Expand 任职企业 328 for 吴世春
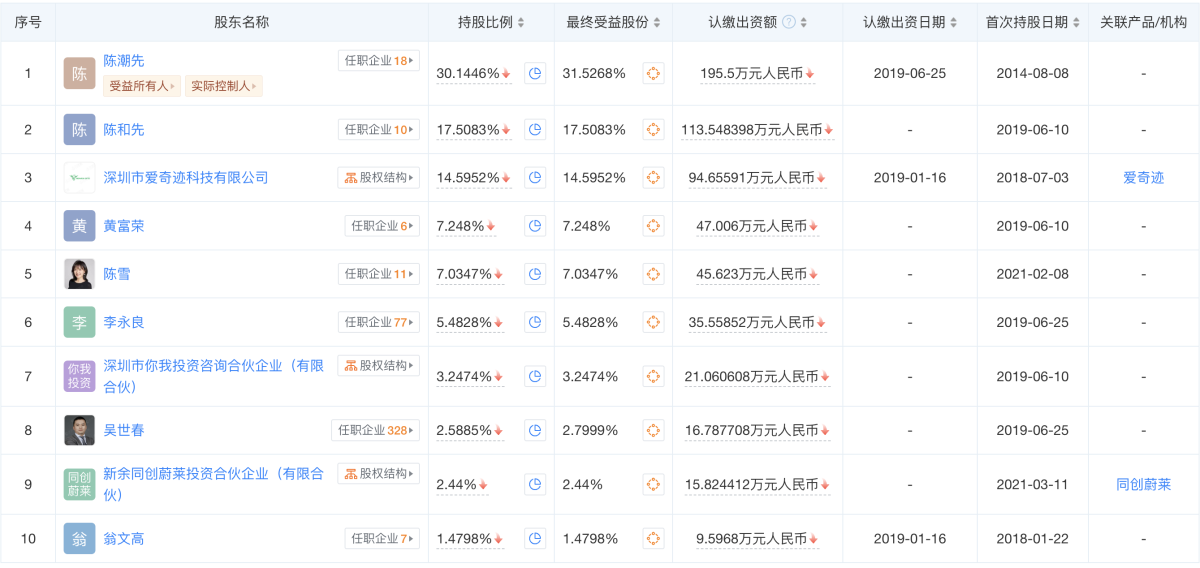The image size is (1200, 568). coord(375,430)
